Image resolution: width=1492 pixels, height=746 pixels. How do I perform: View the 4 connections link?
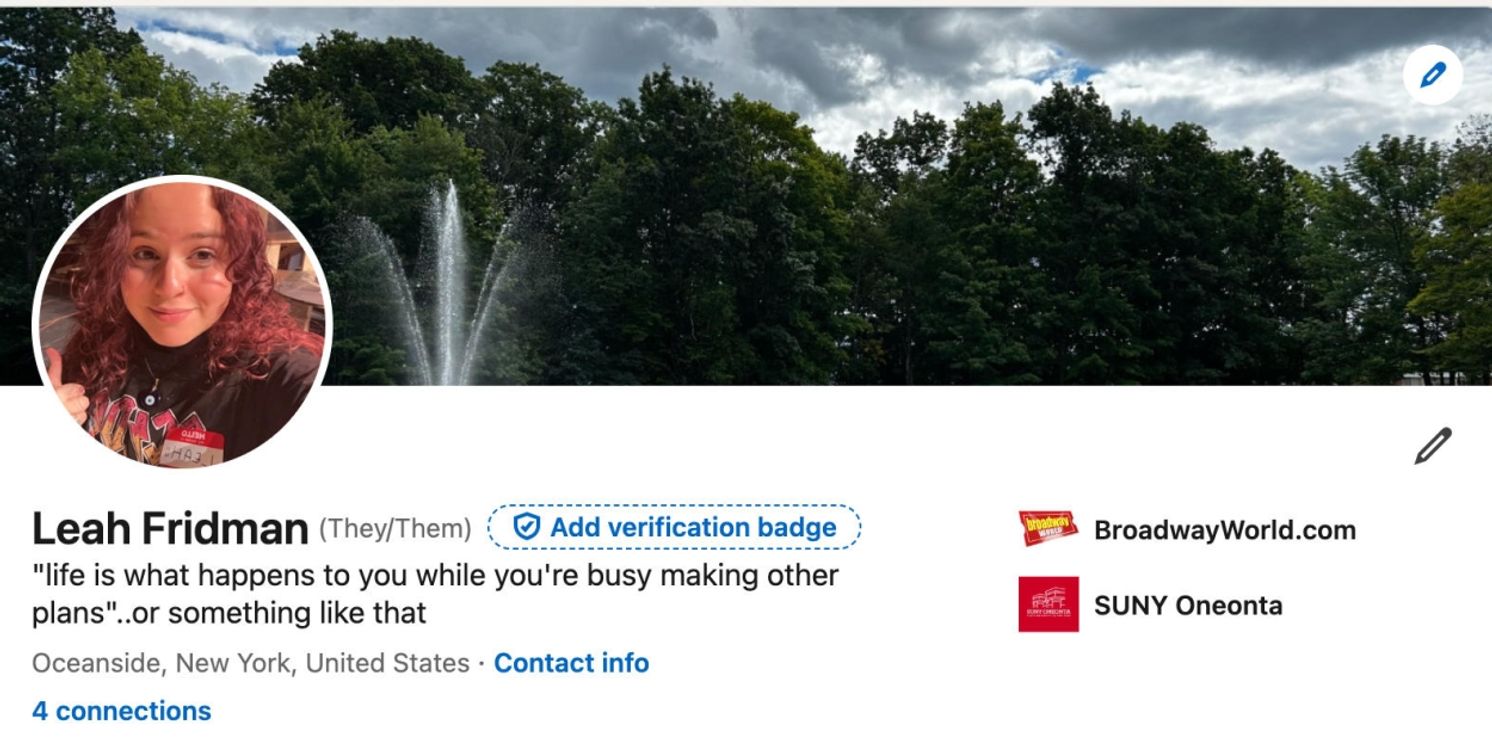pyautogui.click(x=122, y=711)
